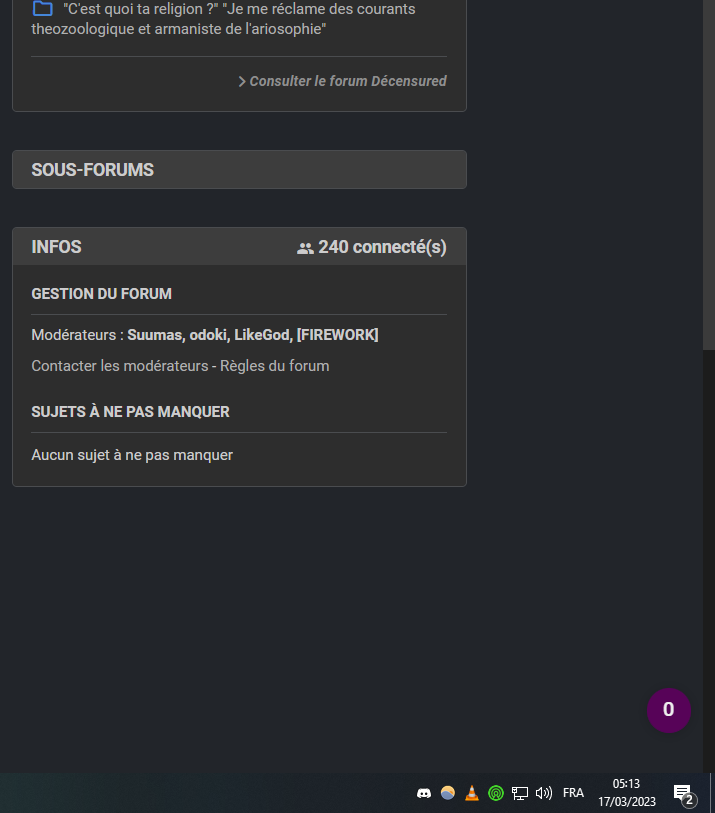
Task: Click the taskbar clock and date
Action: (x=626, y=793)
